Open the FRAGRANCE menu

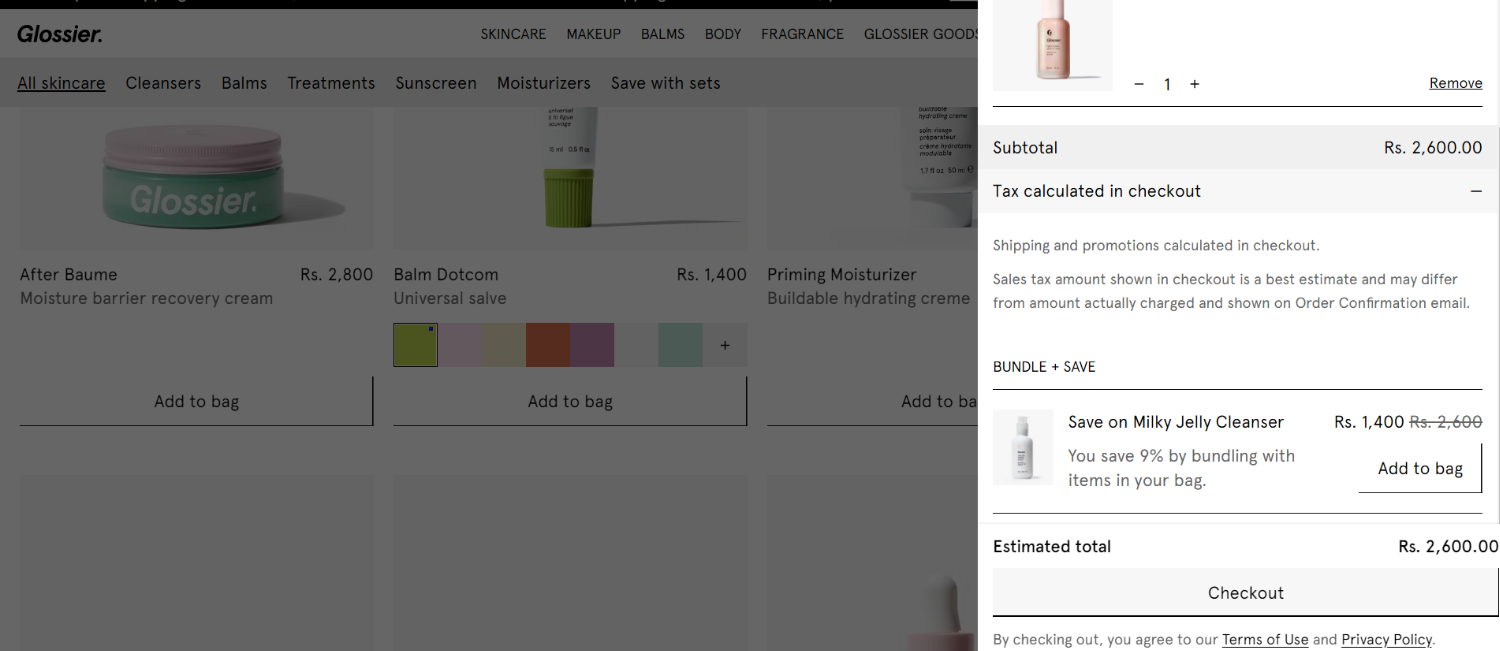tap(803, 34)
